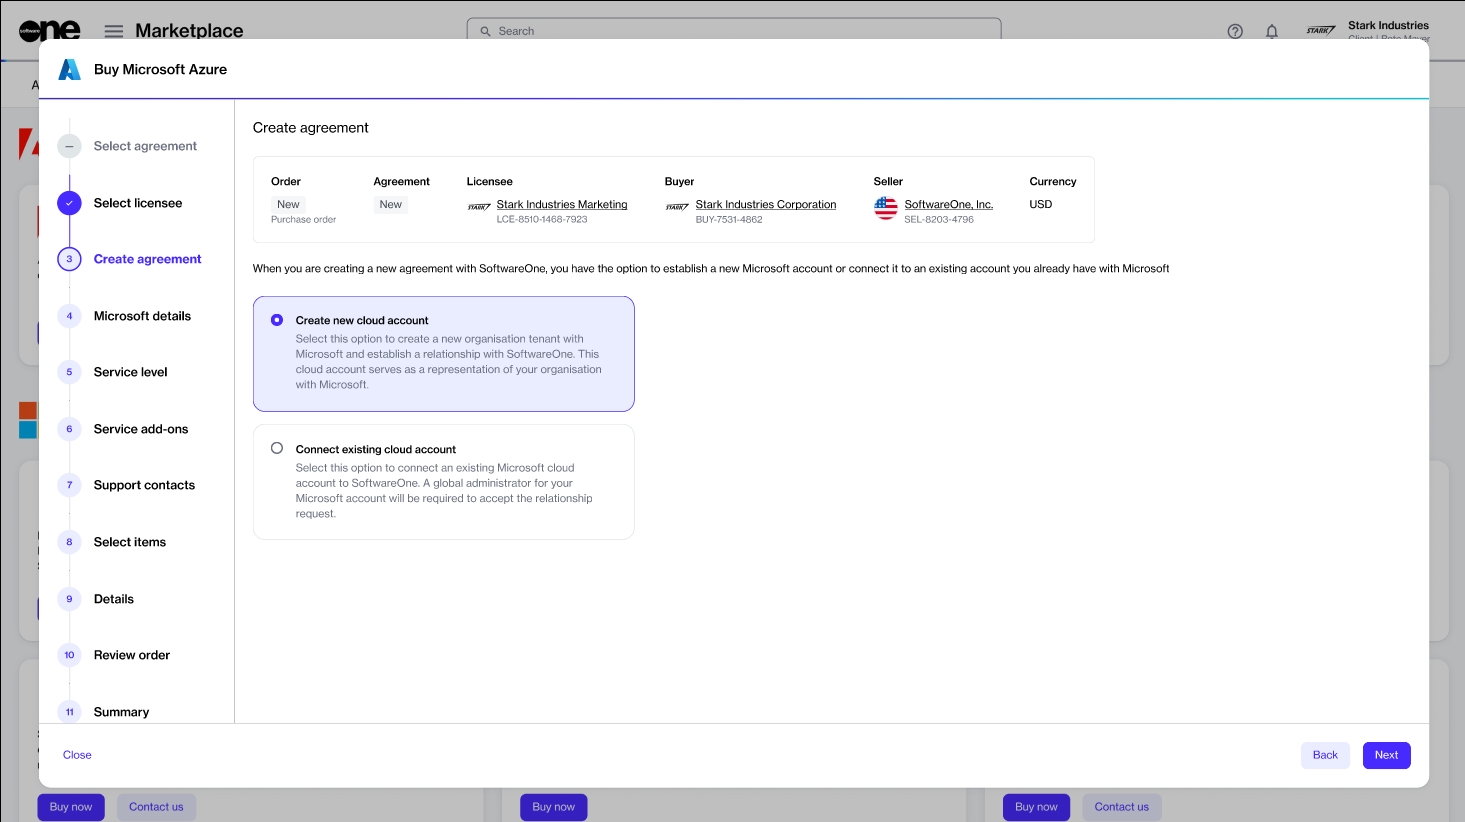This screenshot has height=822, width=1465.
Task: Open the hamburger navigation menu
Action: (114, 31)
